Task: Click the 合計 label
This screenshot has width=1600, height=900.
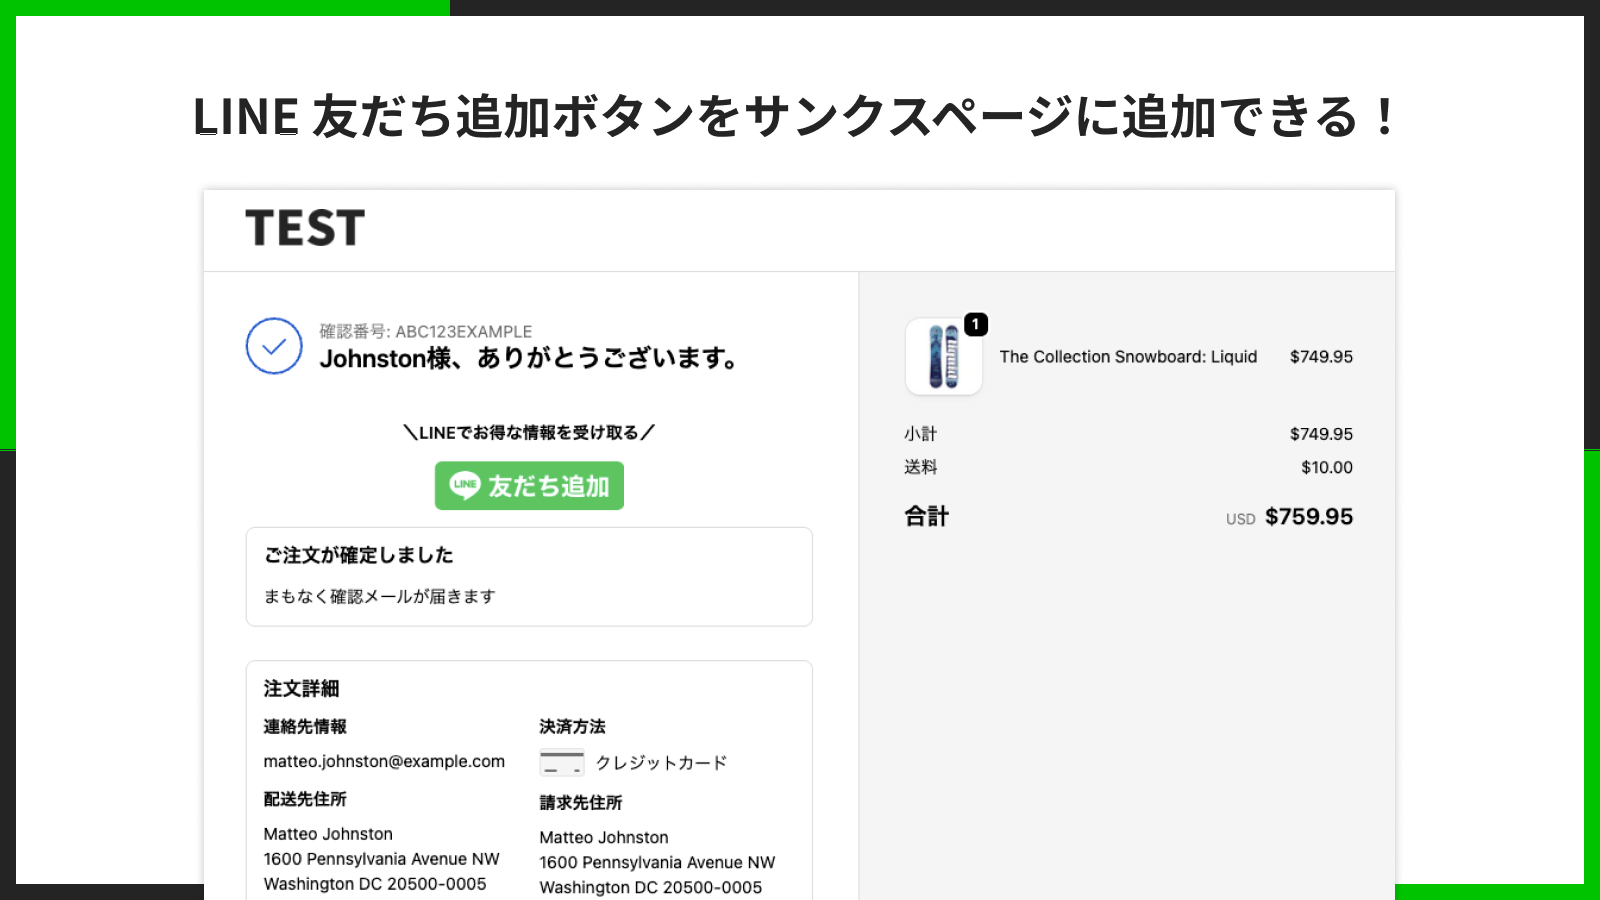Action: coord(926,517)
